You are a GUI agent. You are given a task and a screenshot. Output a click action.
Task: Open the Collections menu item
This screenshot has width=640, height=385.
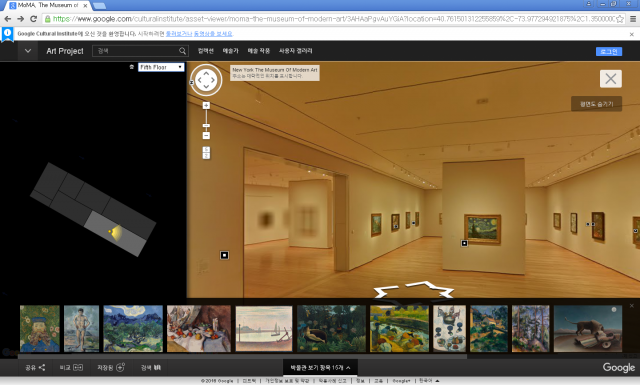click(x=206, y=51)
